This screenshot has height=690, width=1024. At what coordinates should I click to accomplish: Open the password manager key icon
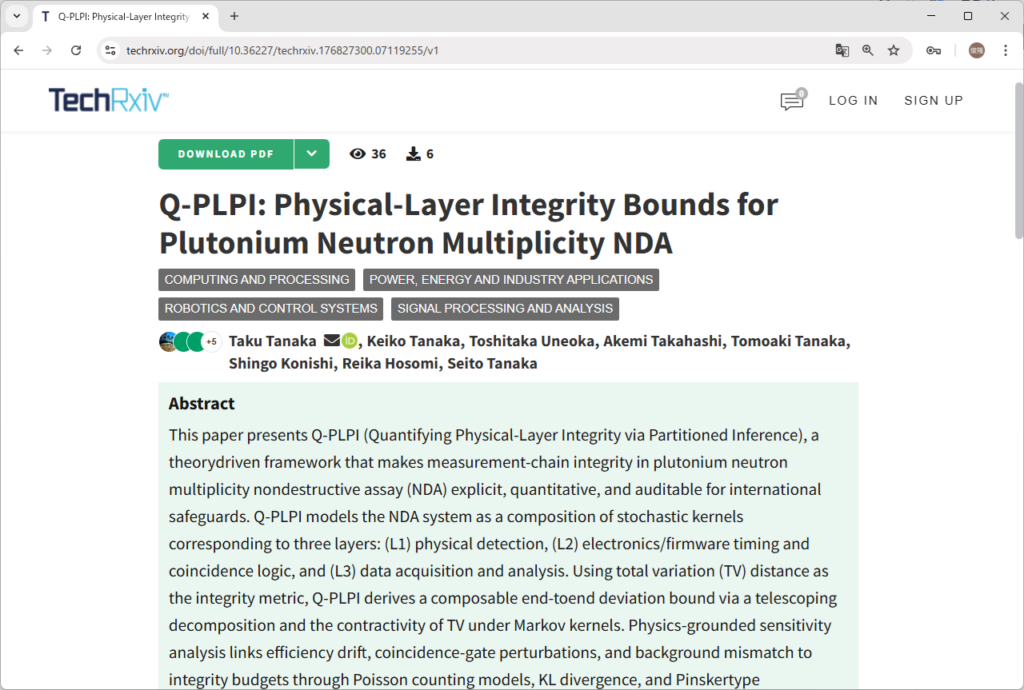933,50
